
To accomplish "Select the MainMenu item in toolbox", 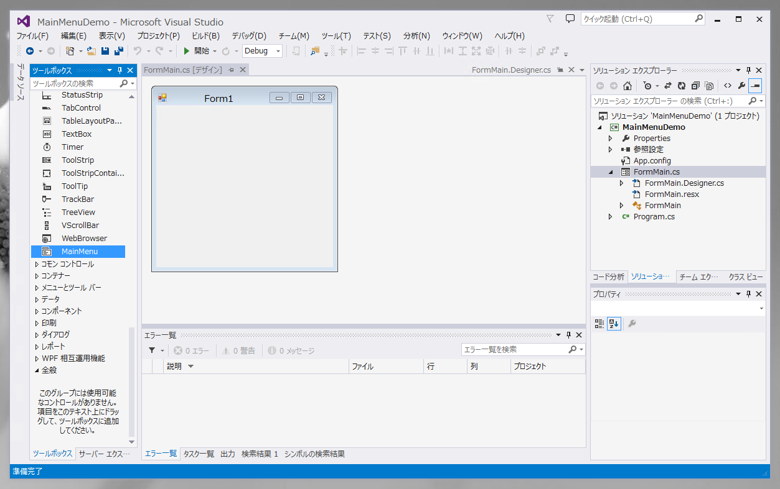I will tap(78, 251).
